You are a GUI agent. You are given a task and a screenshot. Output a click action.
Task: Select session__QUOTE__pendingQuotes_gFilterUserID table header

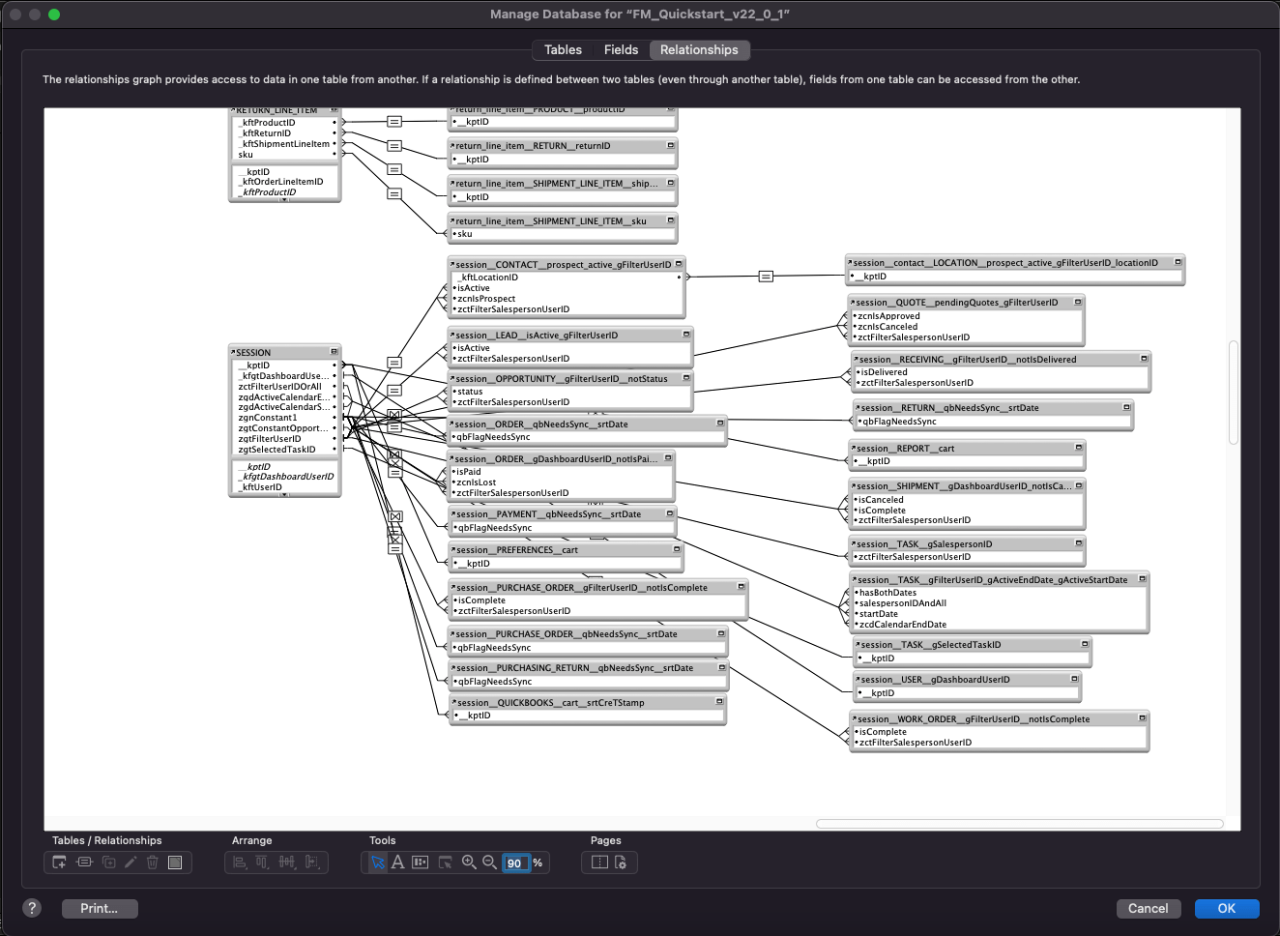click(967, 302)
